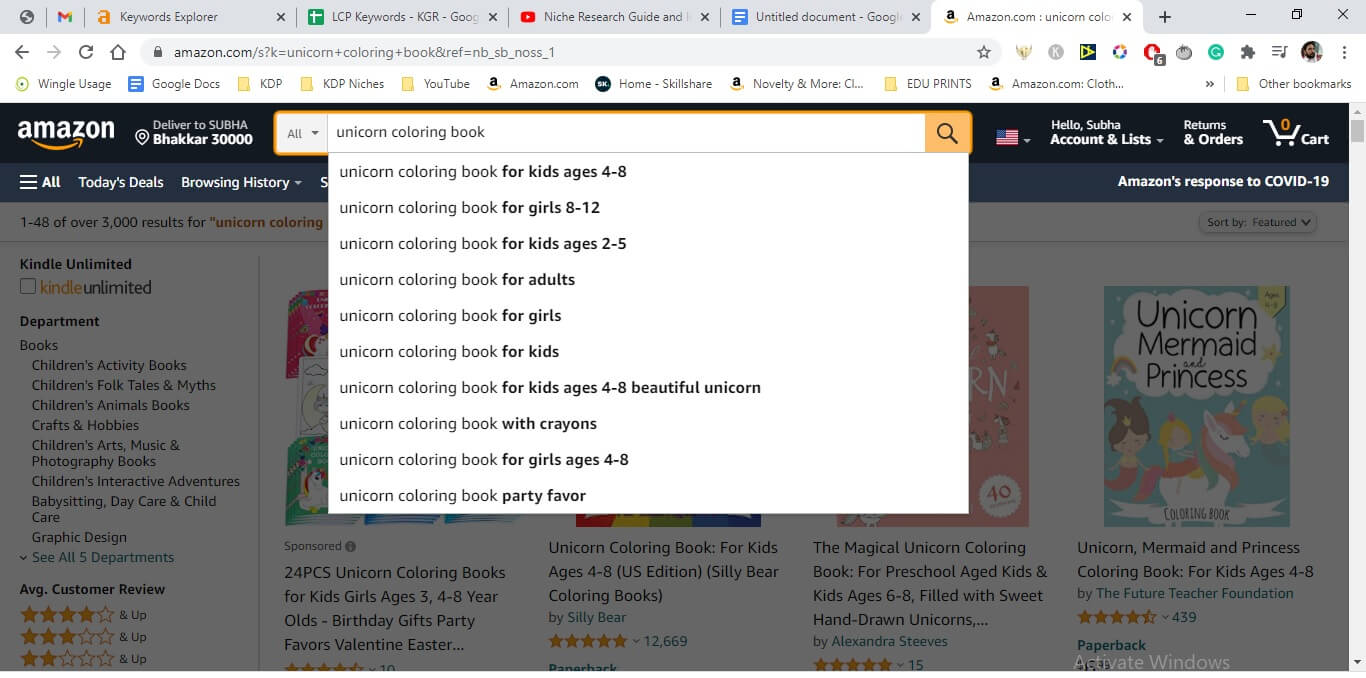The image size is (1366, 678).
Task: Open Unicorn, Mermaid and Princess title
Action: 1195,560
